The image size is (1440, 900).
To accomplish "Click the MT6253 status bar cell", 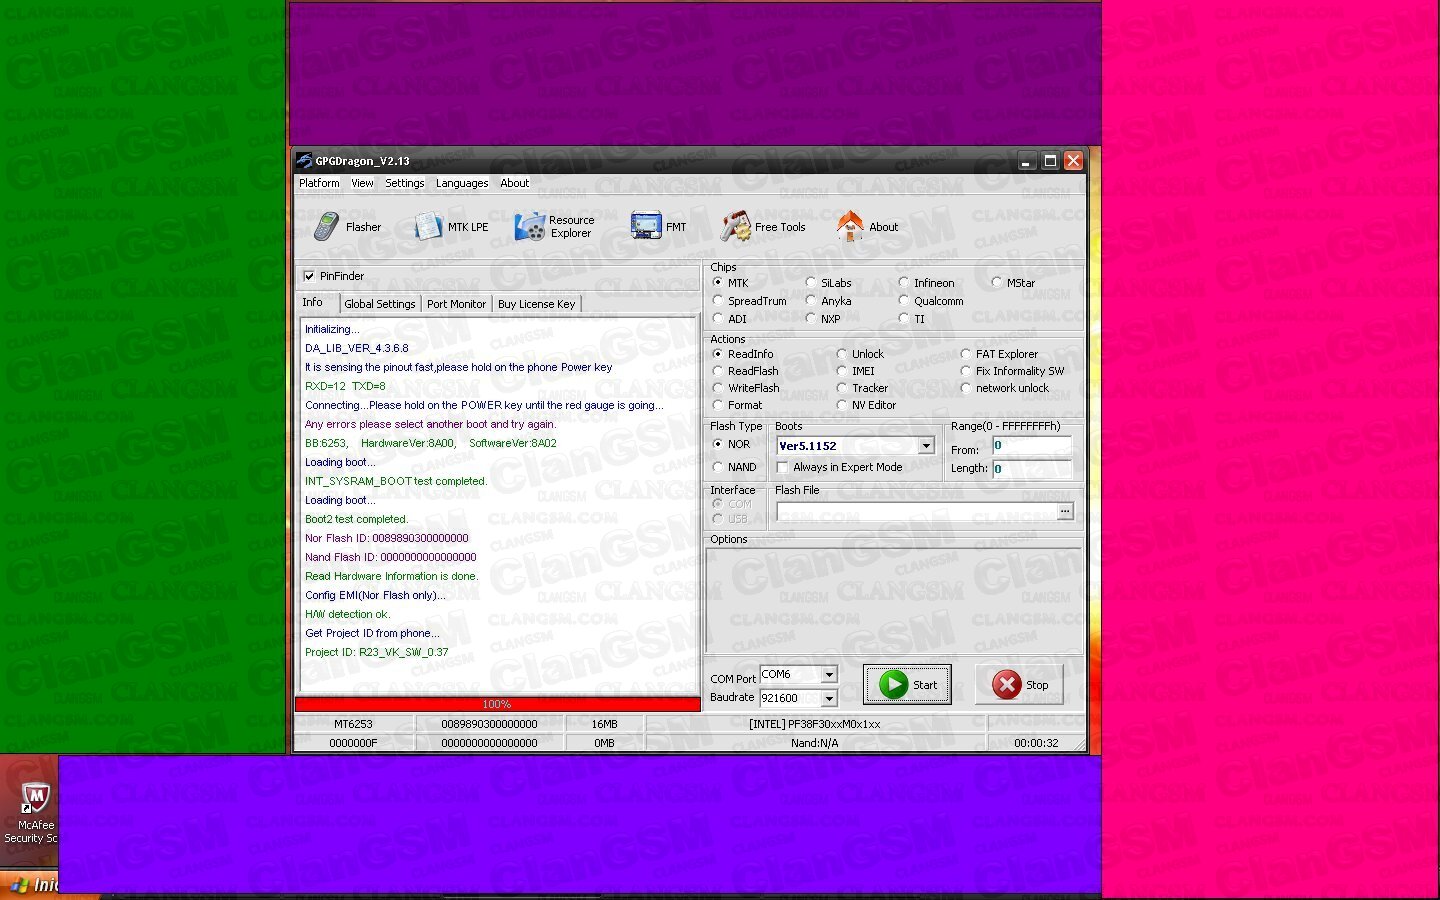I will click(353, 724).
